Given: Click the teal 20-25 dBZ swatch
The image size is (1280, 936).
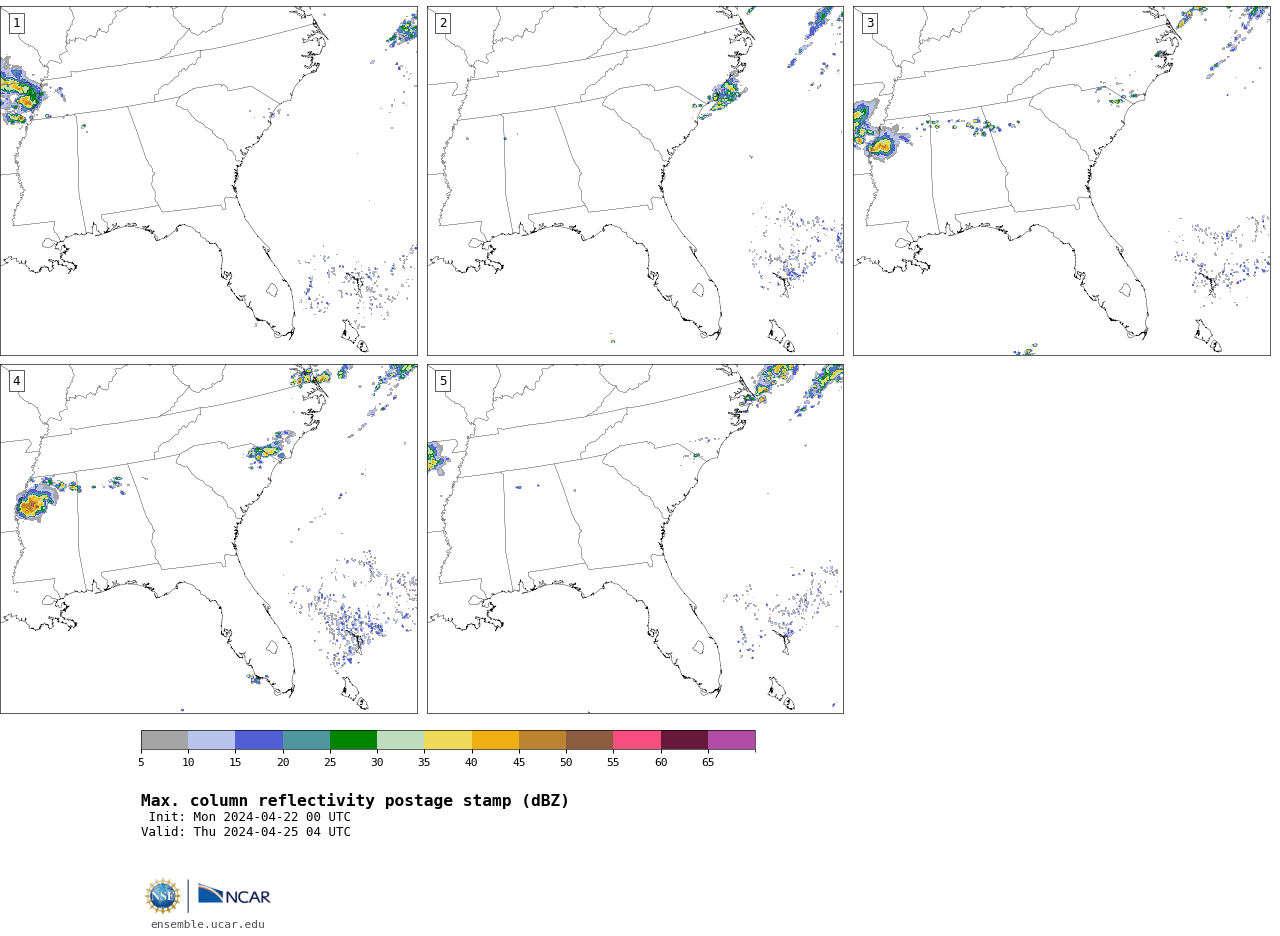Looking at the screenshot, I should (306, 740).
